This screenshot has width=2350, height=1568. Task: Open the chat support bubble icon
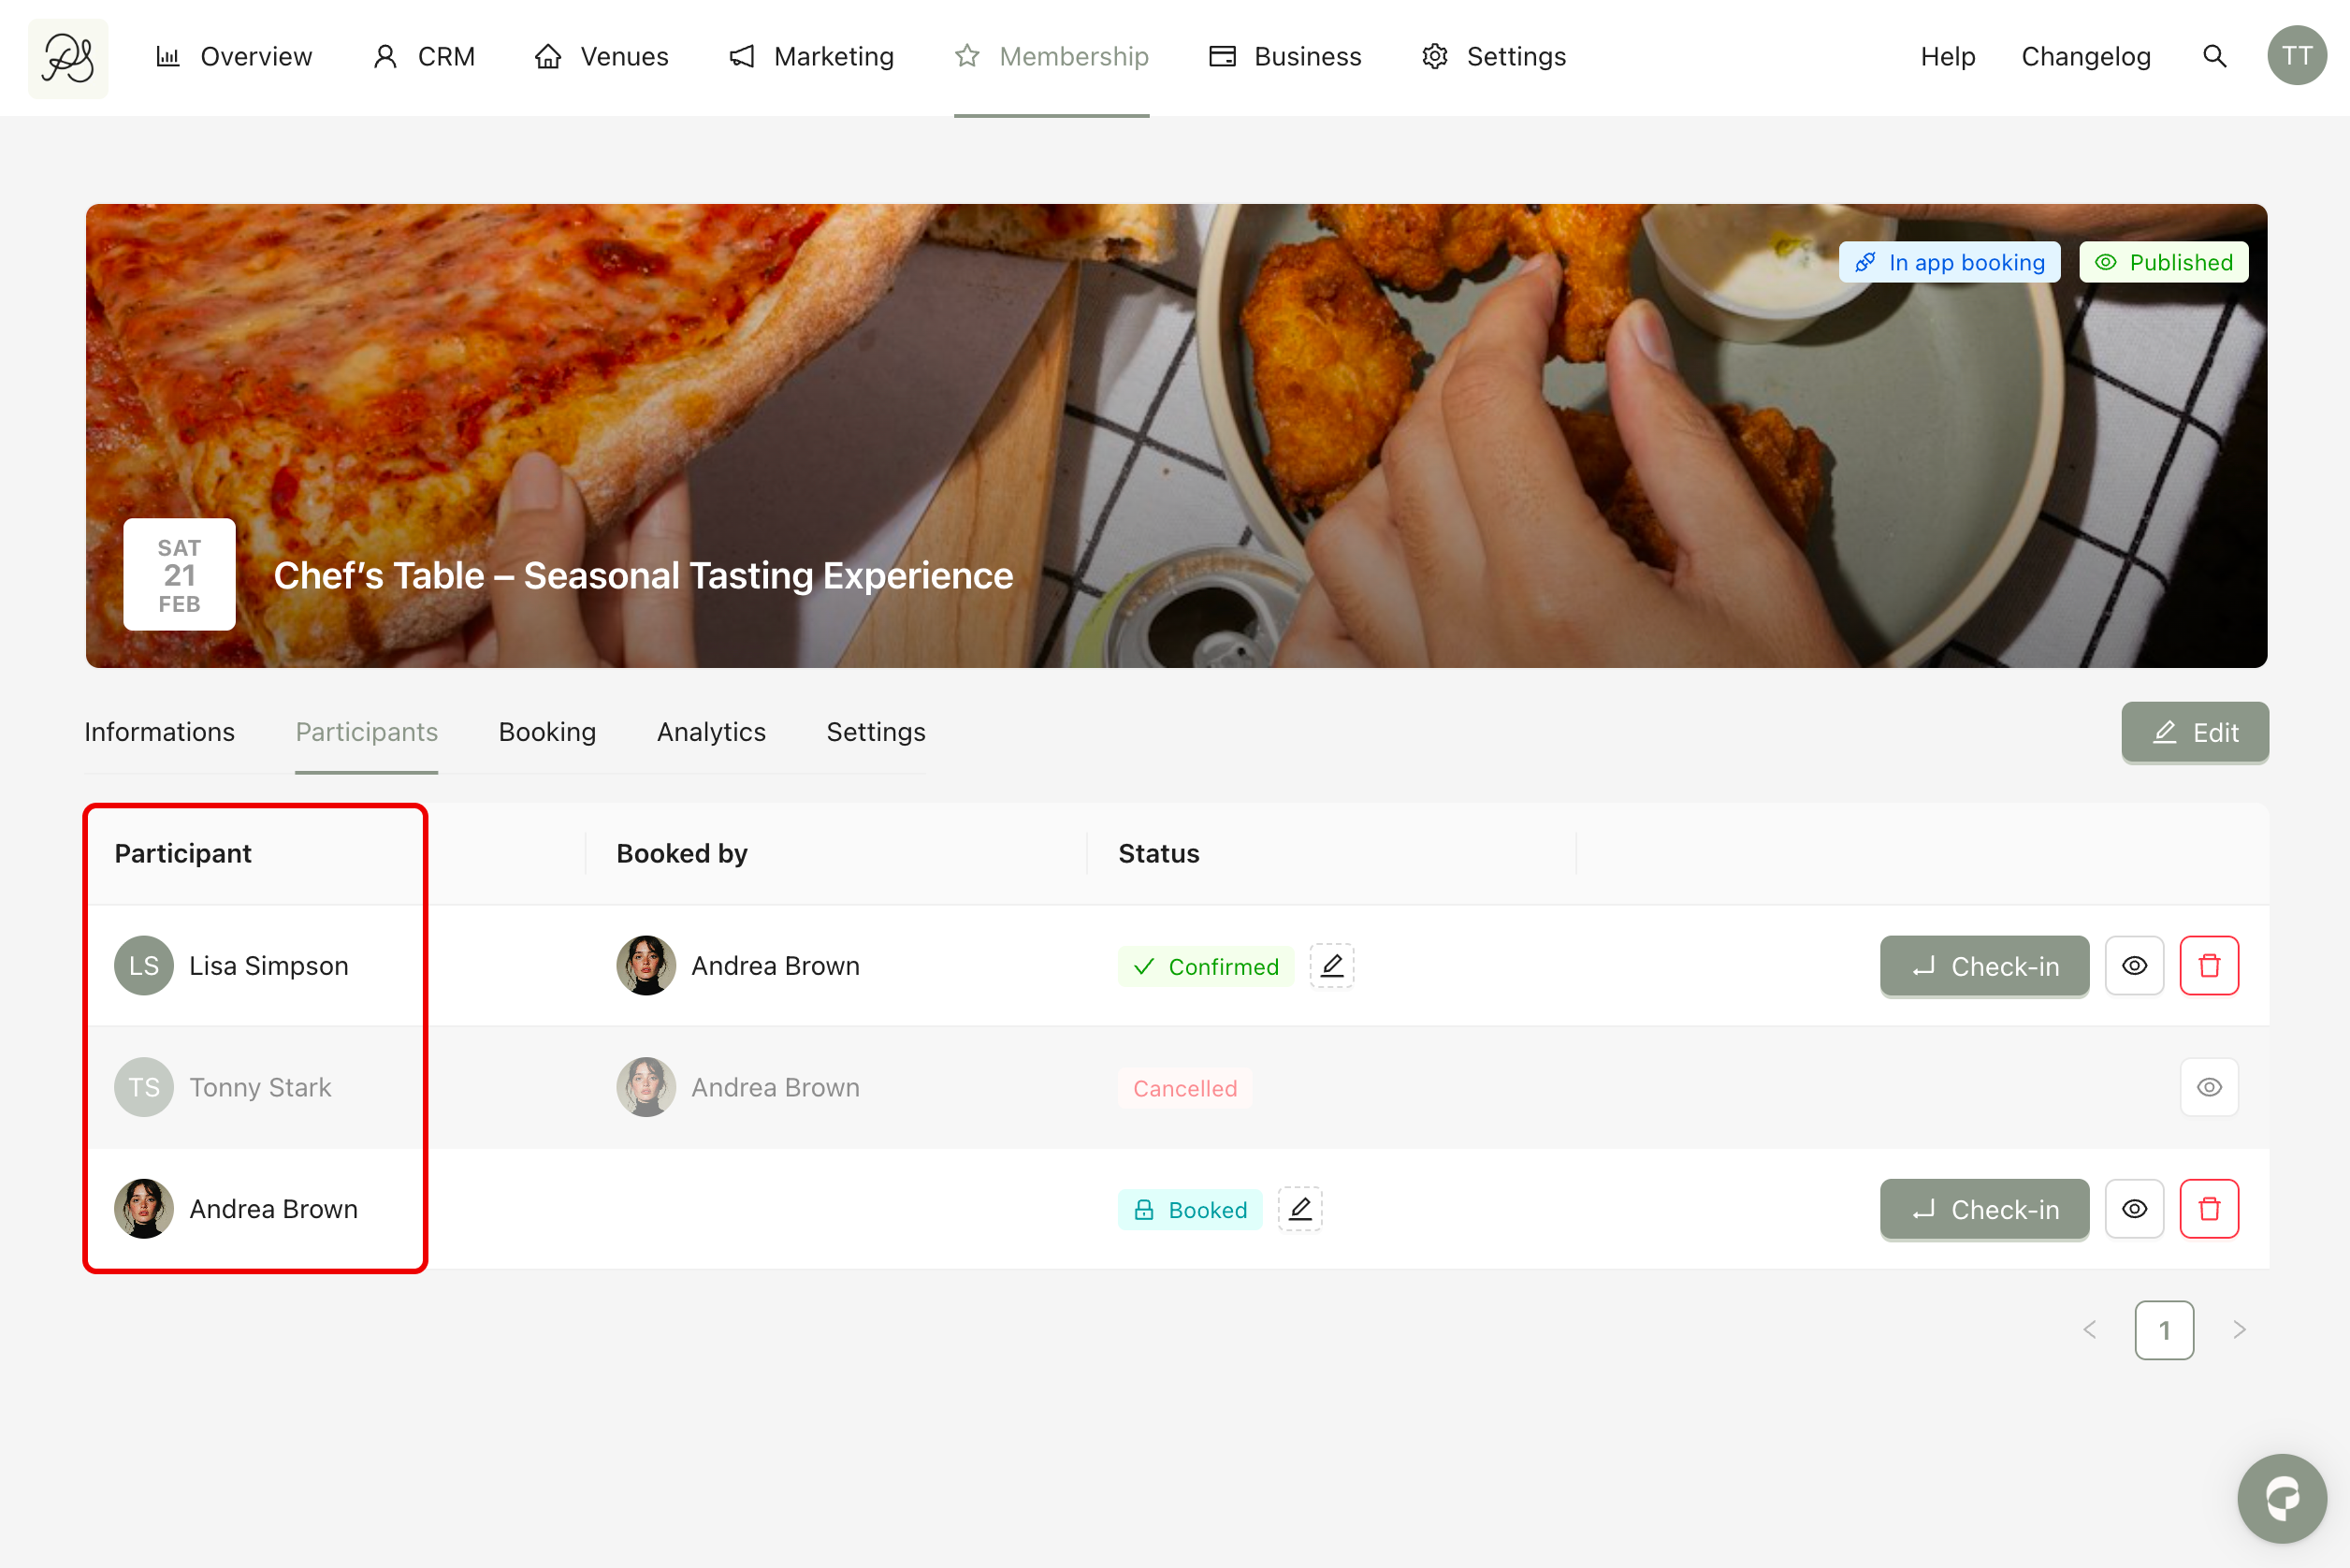[x=2281, y=1497]
